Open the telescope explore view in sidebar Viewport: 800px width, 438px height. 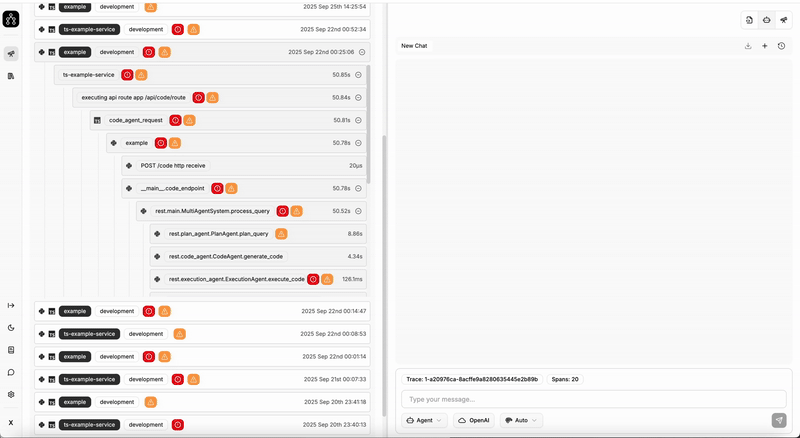click(x=11, y=54)
